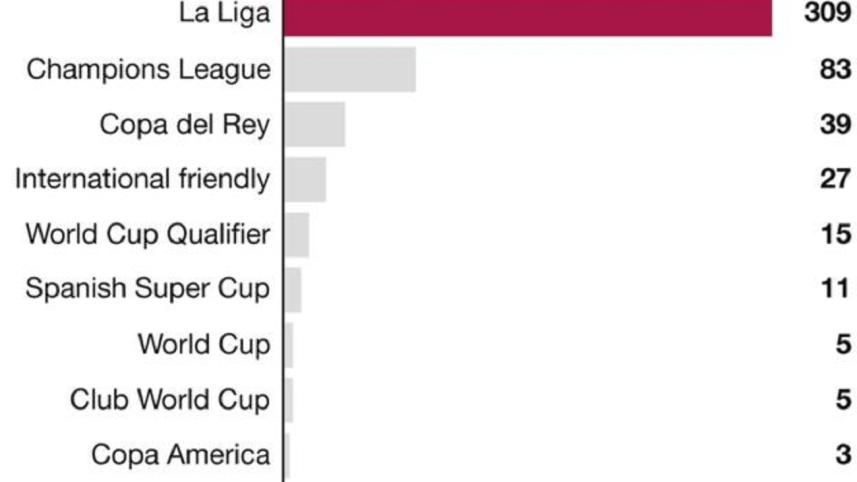This screenshot has width=857, height=482.
Task: Click the gray Champions League bar
Action: coord(350,70)
